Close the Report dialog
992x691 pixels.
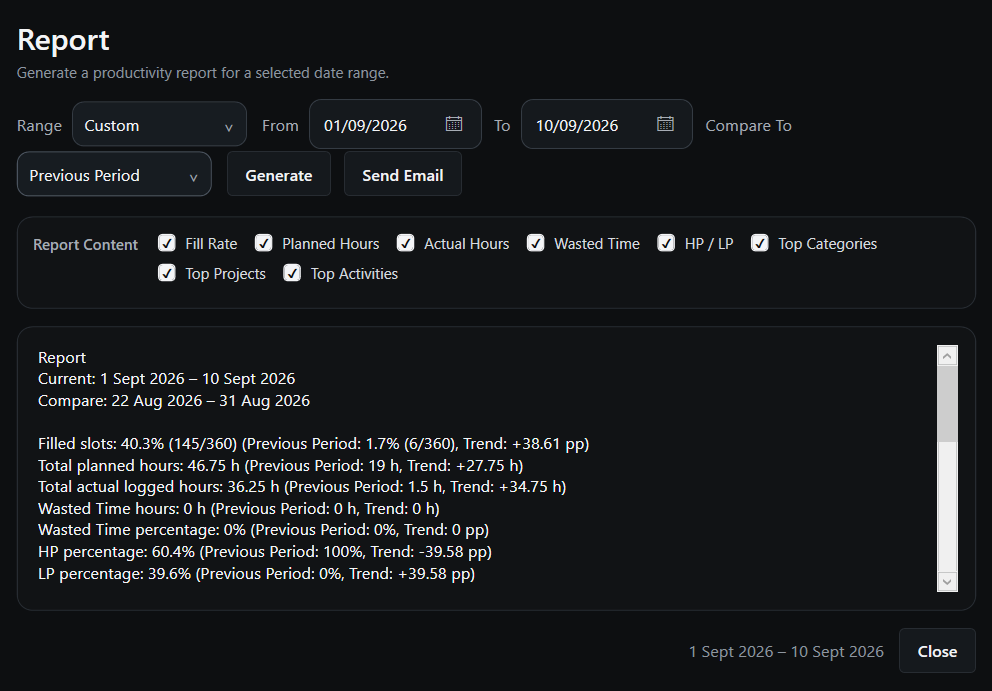[937, 651]
